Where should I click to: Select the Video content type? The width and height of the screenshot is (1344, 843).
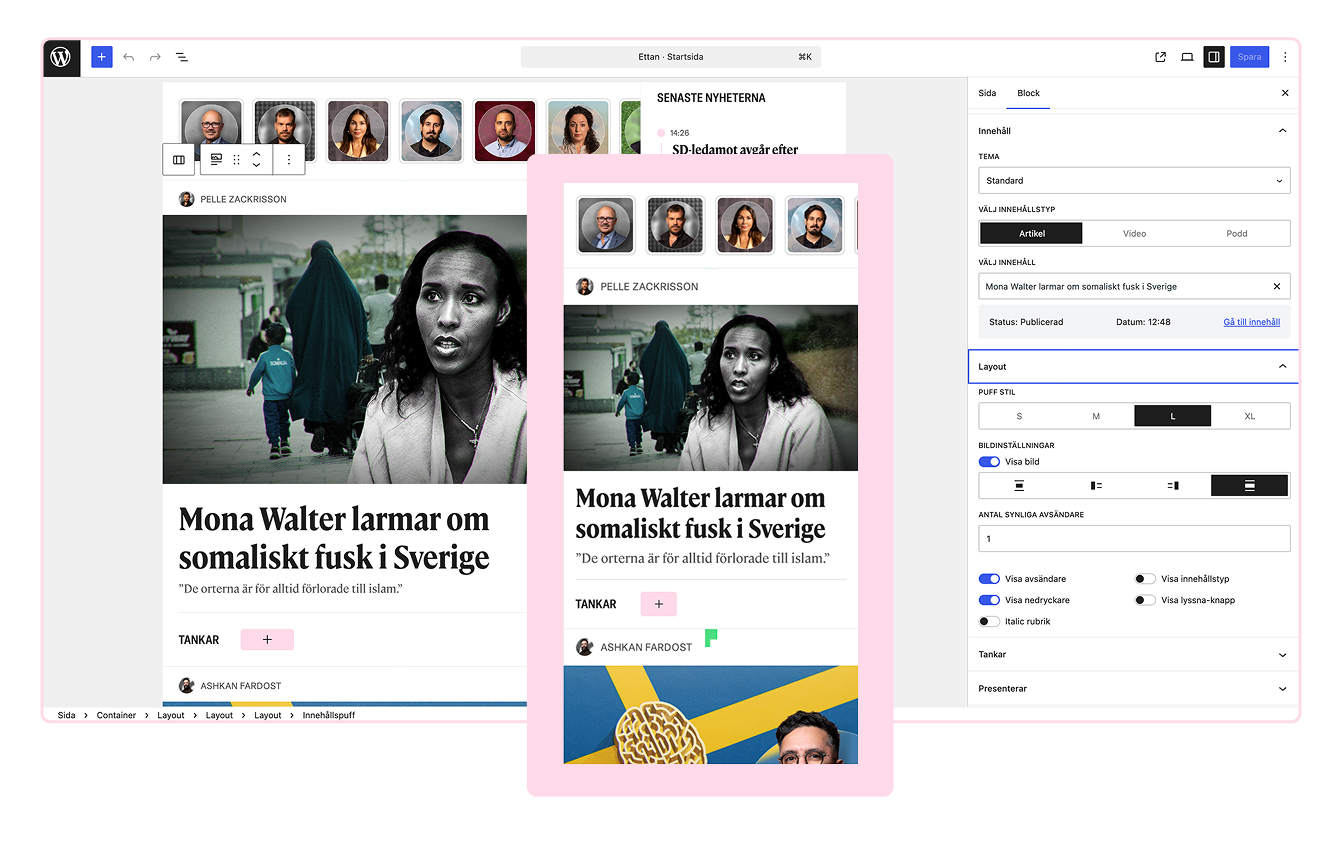click(1134, 234)
